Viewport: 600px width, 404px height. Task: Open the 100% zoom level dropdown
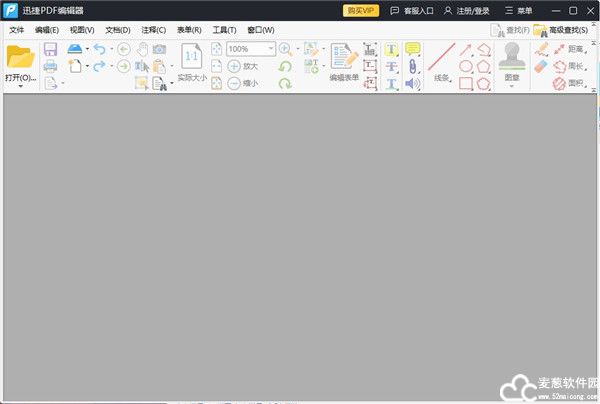(x=271, y=48)
